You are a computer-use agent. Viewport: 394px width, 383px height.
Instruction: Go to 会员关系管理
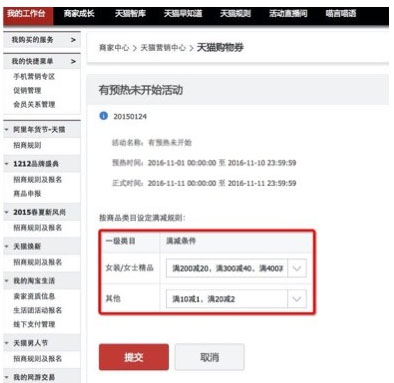point(34,105)
